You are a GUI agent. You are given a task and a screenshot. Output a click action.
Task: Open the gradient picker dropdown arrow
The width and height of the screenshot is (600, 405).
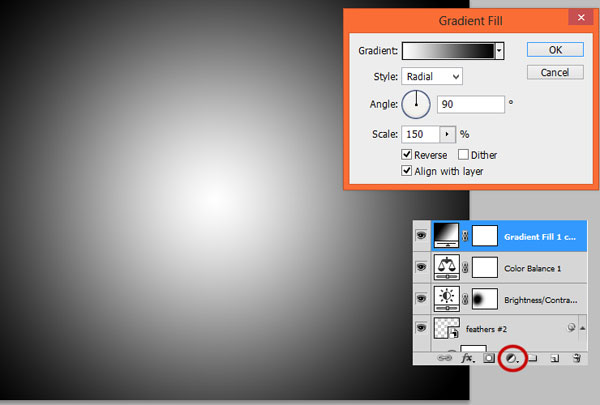click(x=498, y=49)
